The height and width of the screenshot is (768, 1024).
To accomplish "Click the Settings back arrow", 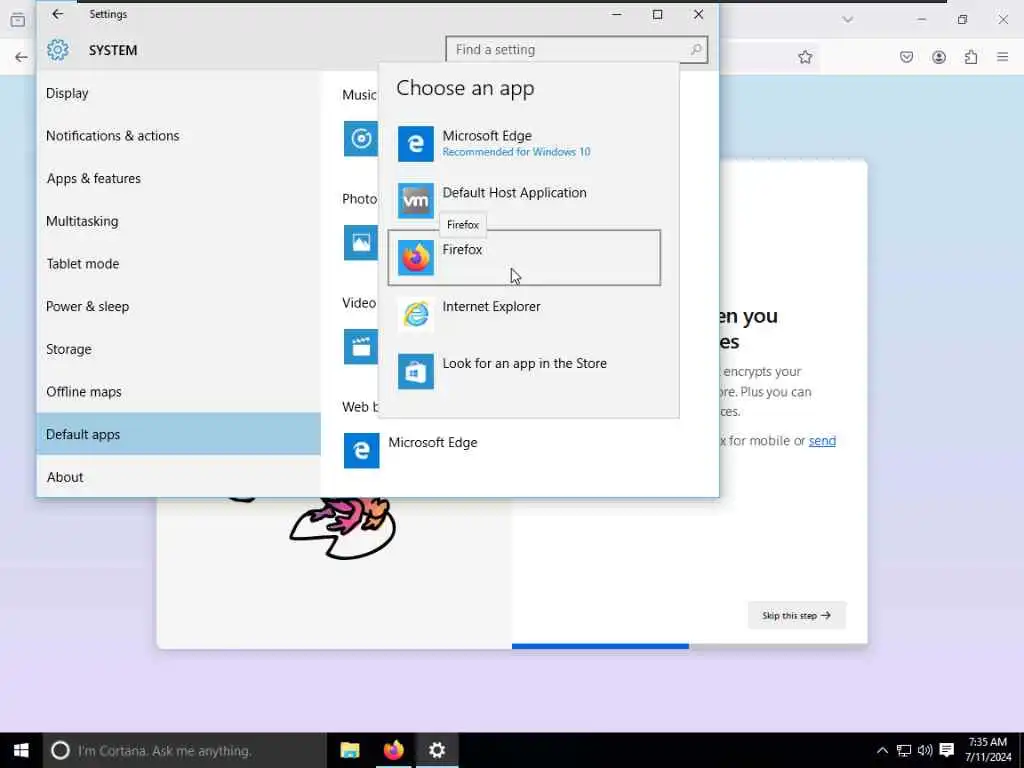I will [57, 14].
